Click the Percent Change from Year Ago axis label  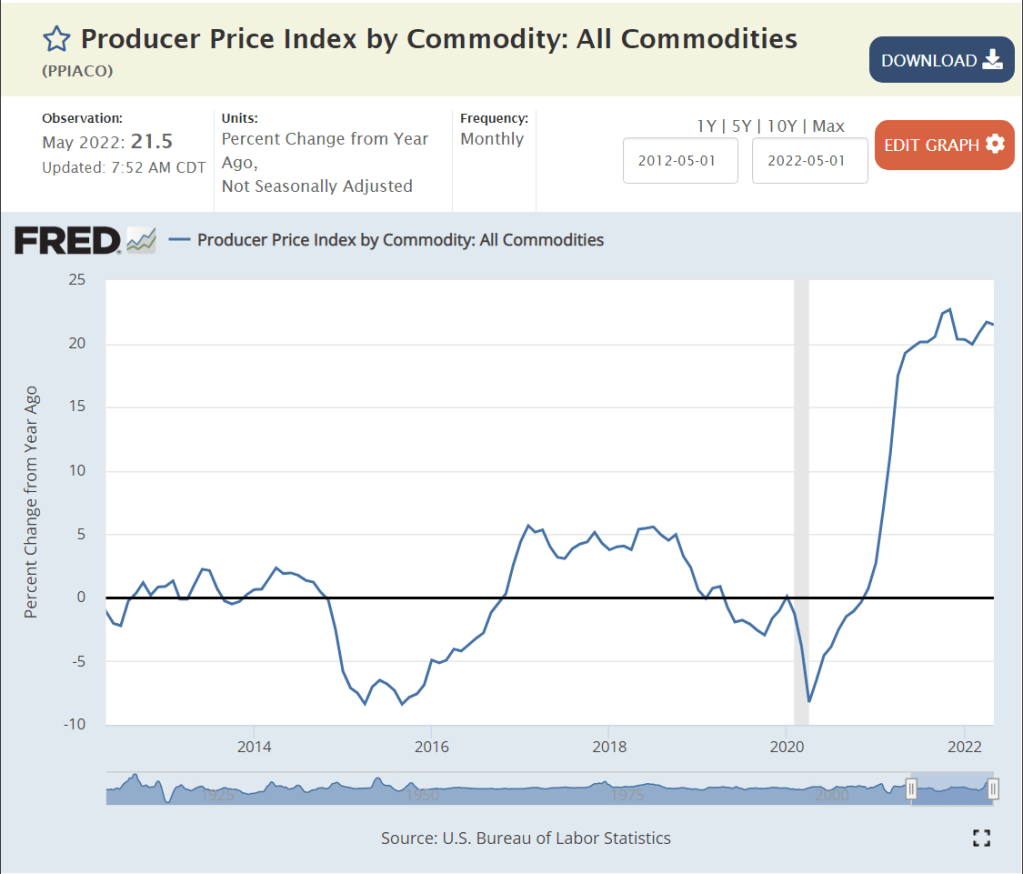click(x=31, y=502)
